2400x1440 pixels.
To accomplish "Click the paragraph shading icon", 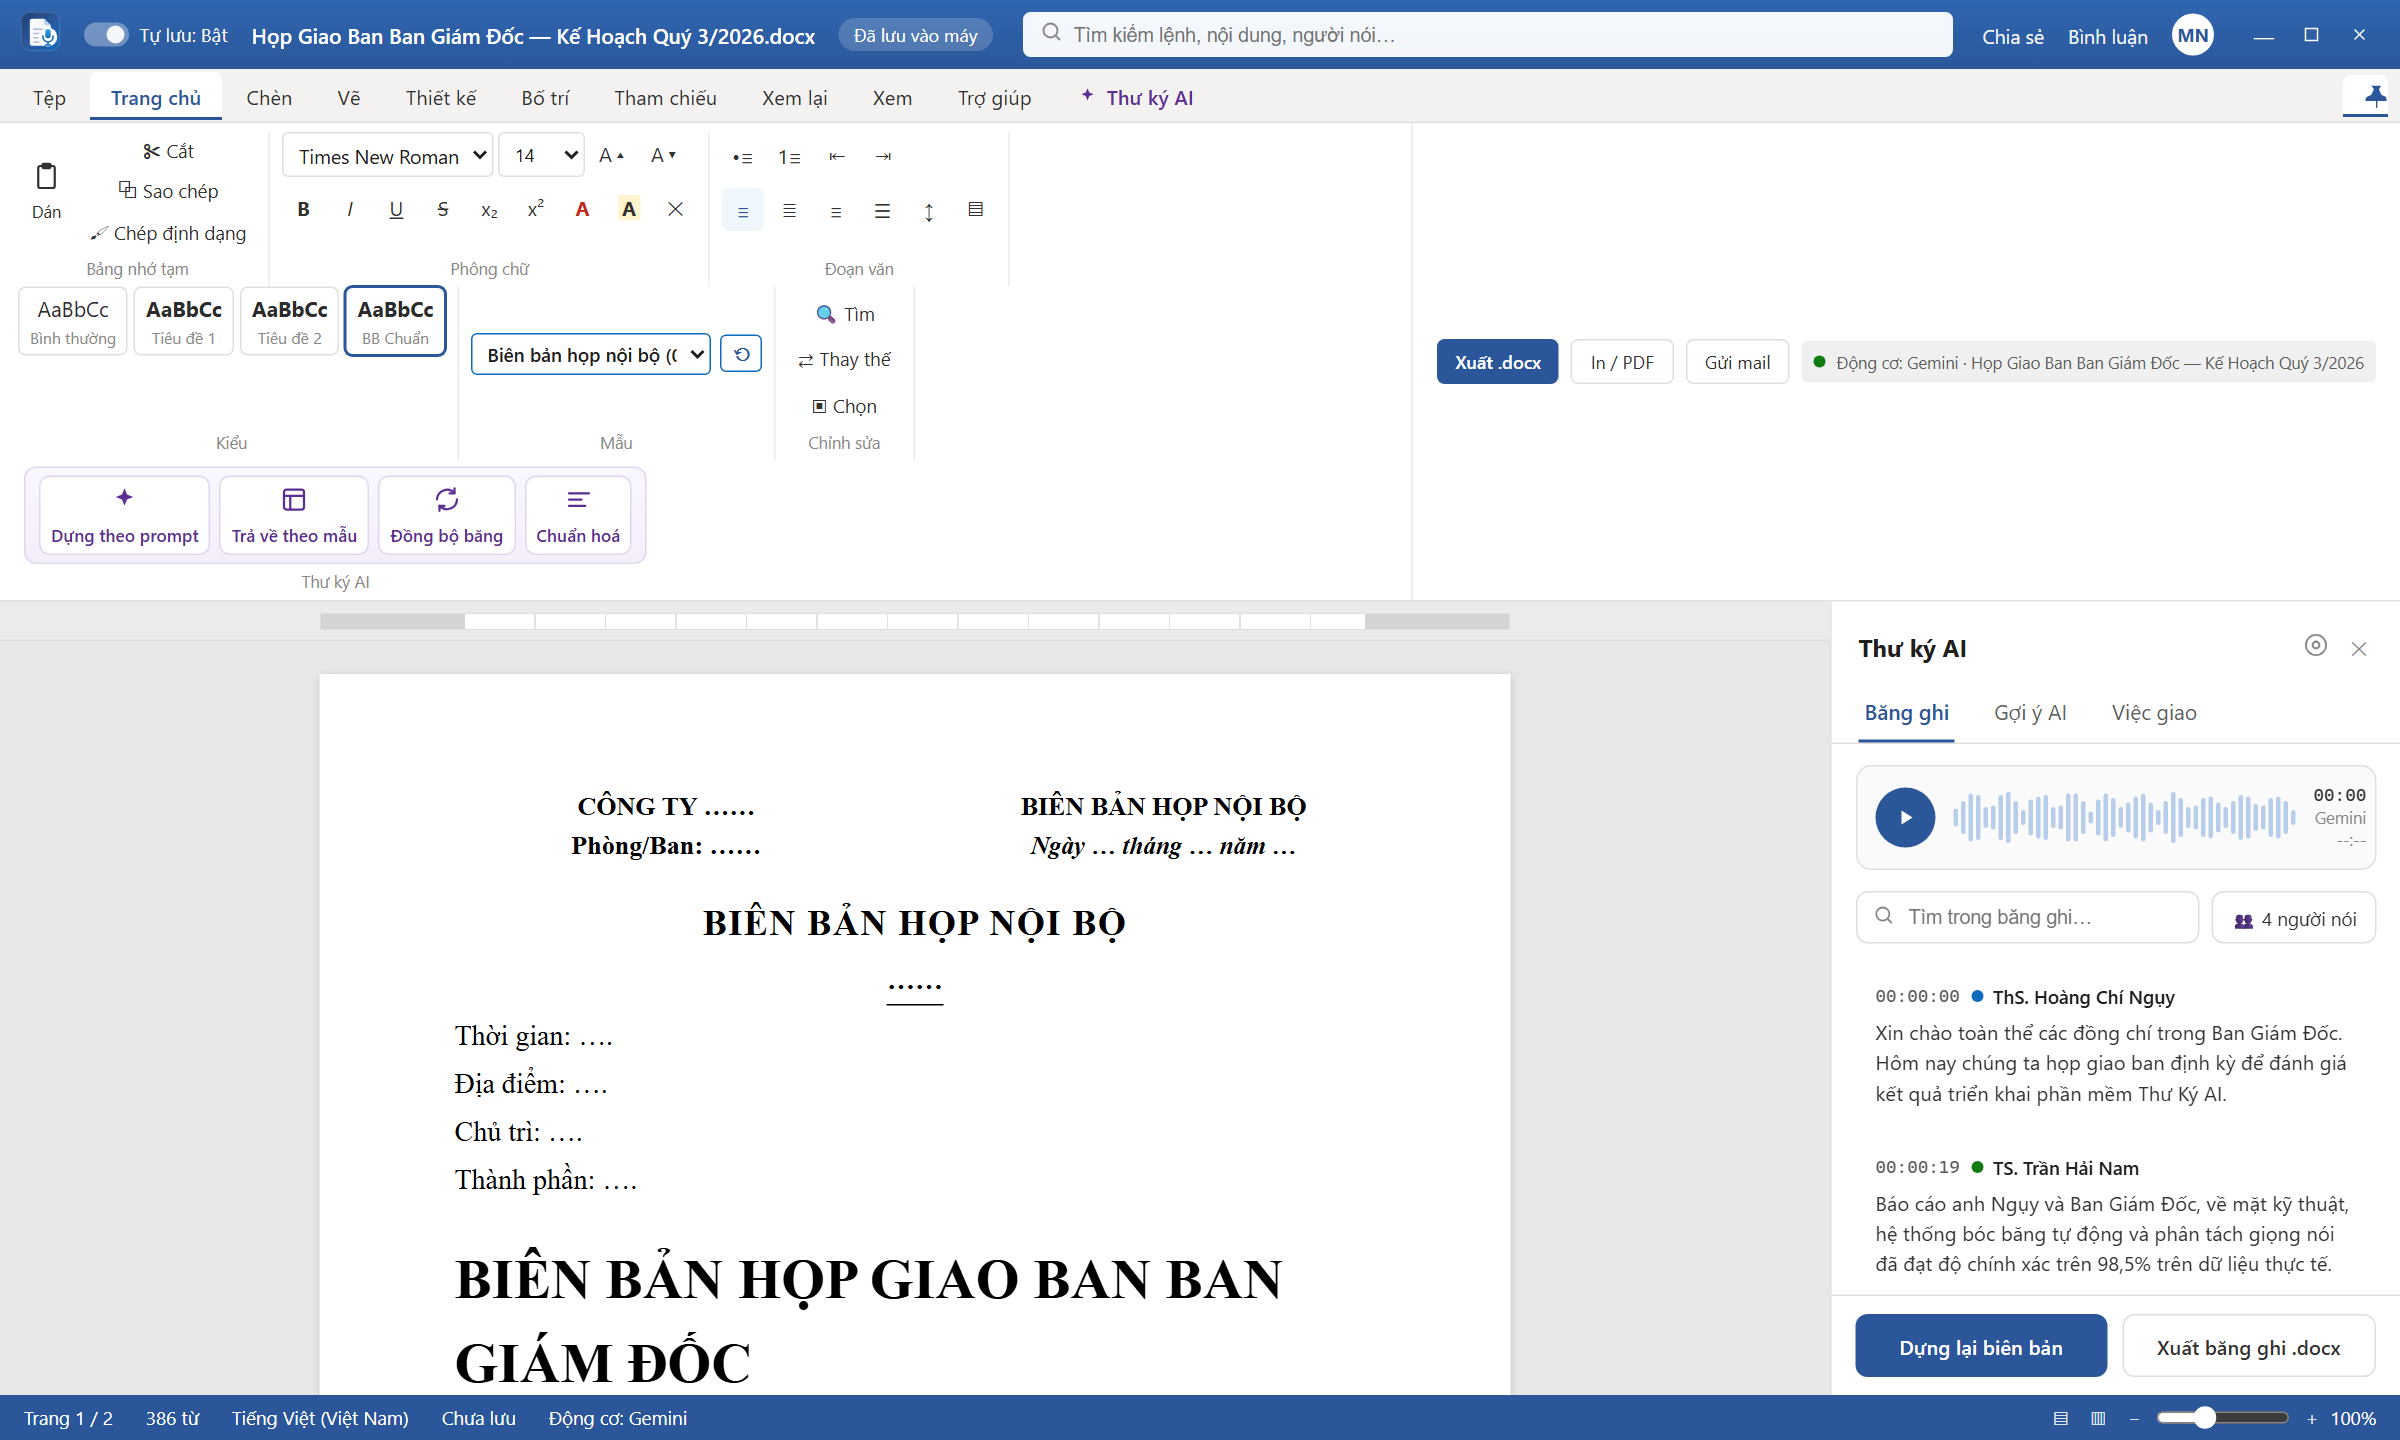I will click(x=976, y=210).
